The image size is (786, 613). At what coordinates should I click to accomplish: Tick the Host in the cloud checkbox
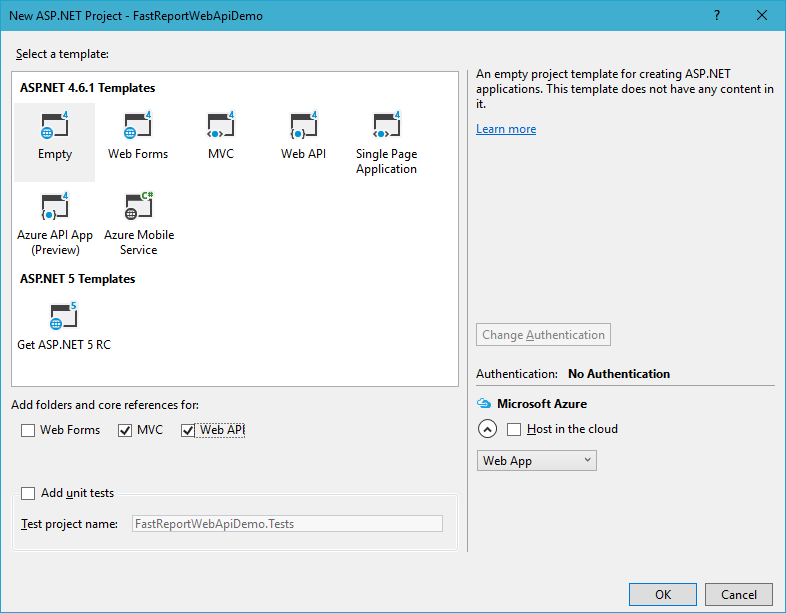coord(514,430)
